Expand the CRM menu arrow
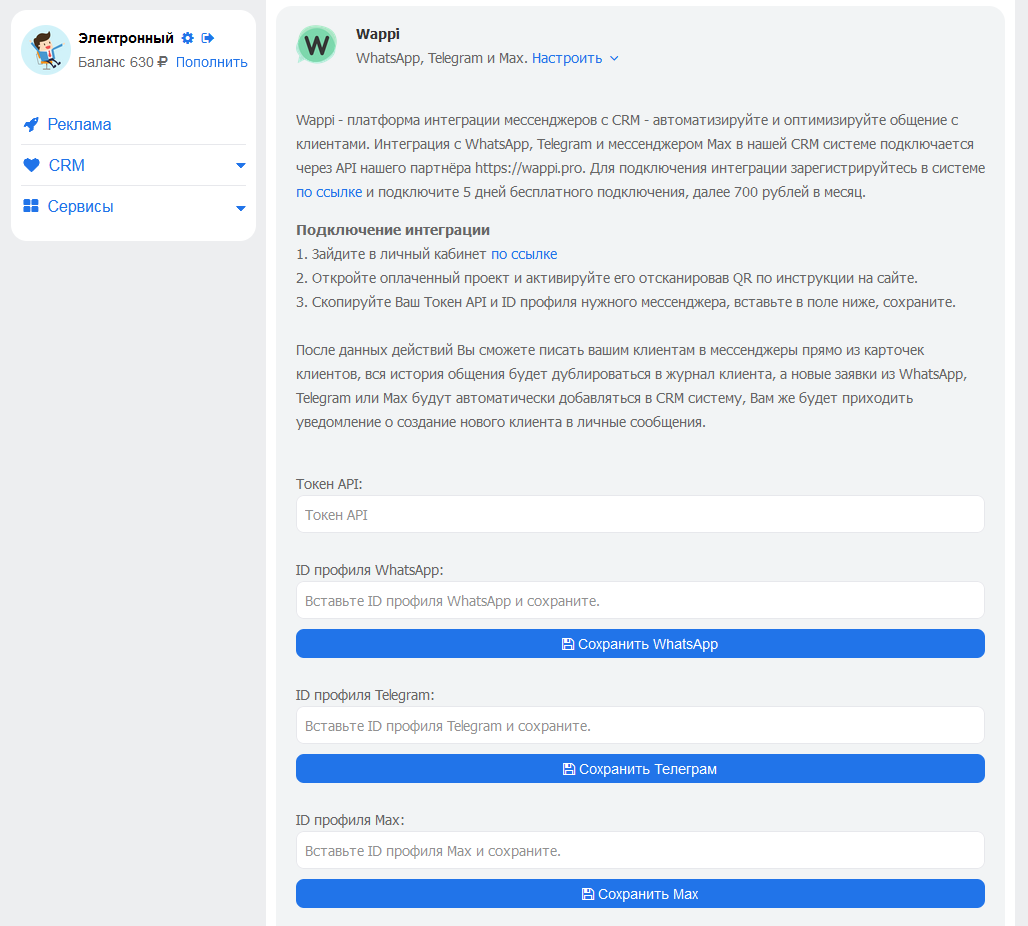 point(240,166)
